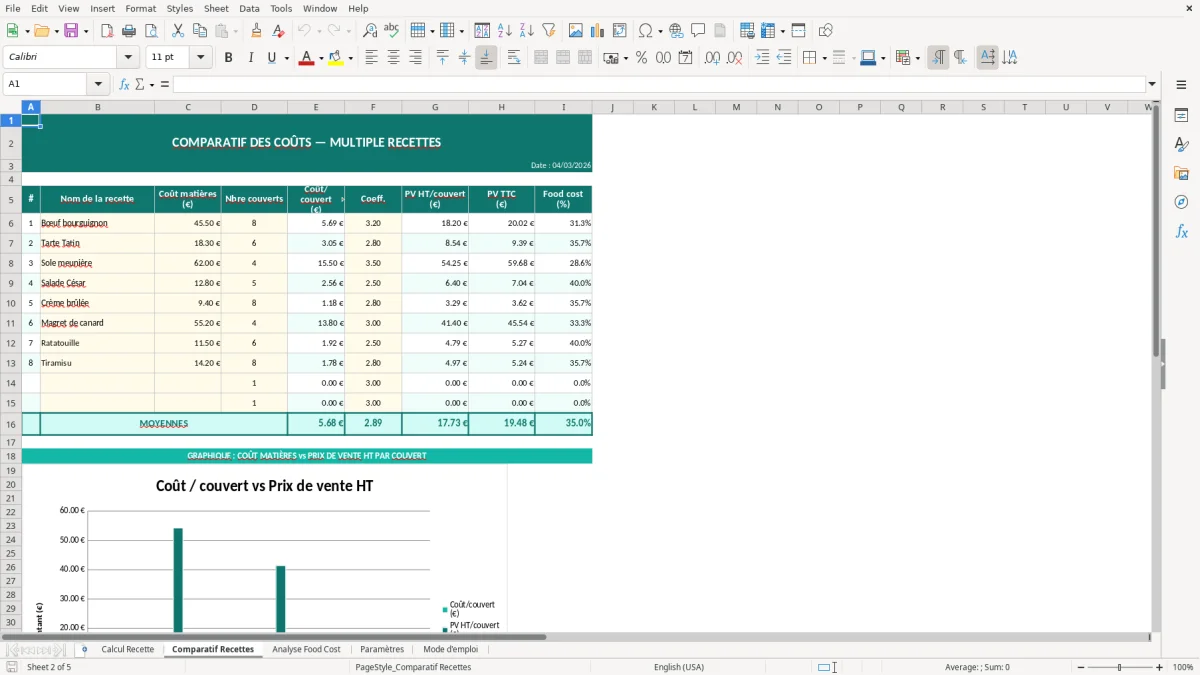Click the Draw Functions shapes icon

coord(825,31)
